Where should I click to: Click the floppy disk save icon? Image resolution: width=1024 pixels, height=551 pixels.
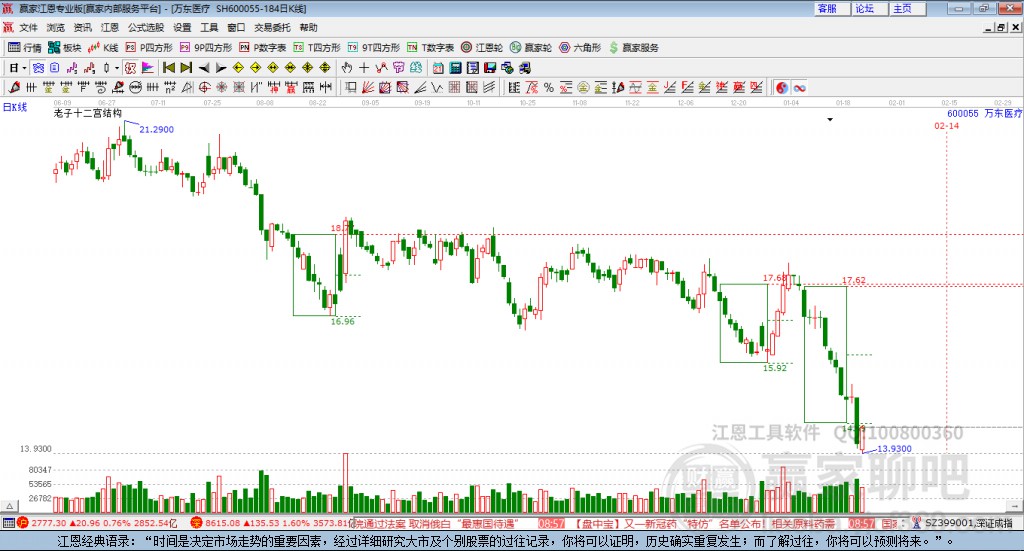(x=490, y=68)
